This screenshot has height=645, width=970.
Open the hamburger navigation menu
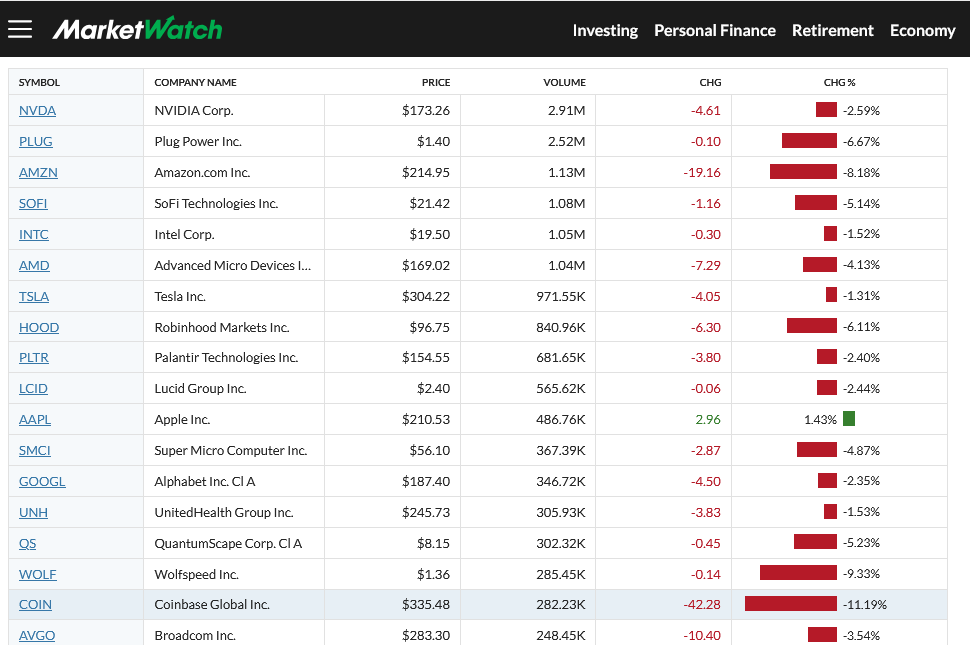[x=20, y=29]
